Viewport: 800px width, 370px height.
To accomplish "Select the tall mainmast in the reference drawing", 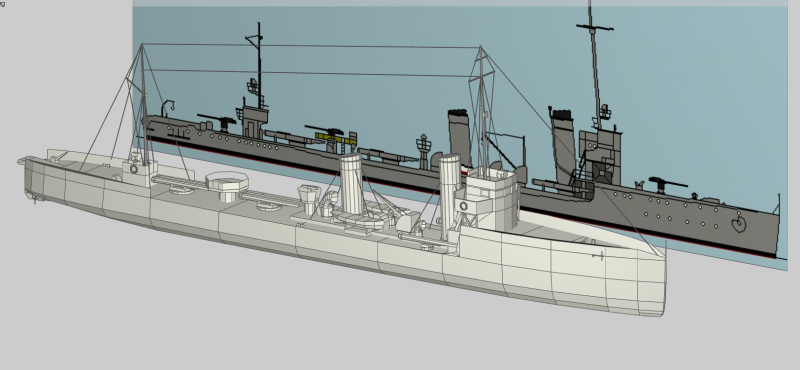I will (x=594, y=66).
